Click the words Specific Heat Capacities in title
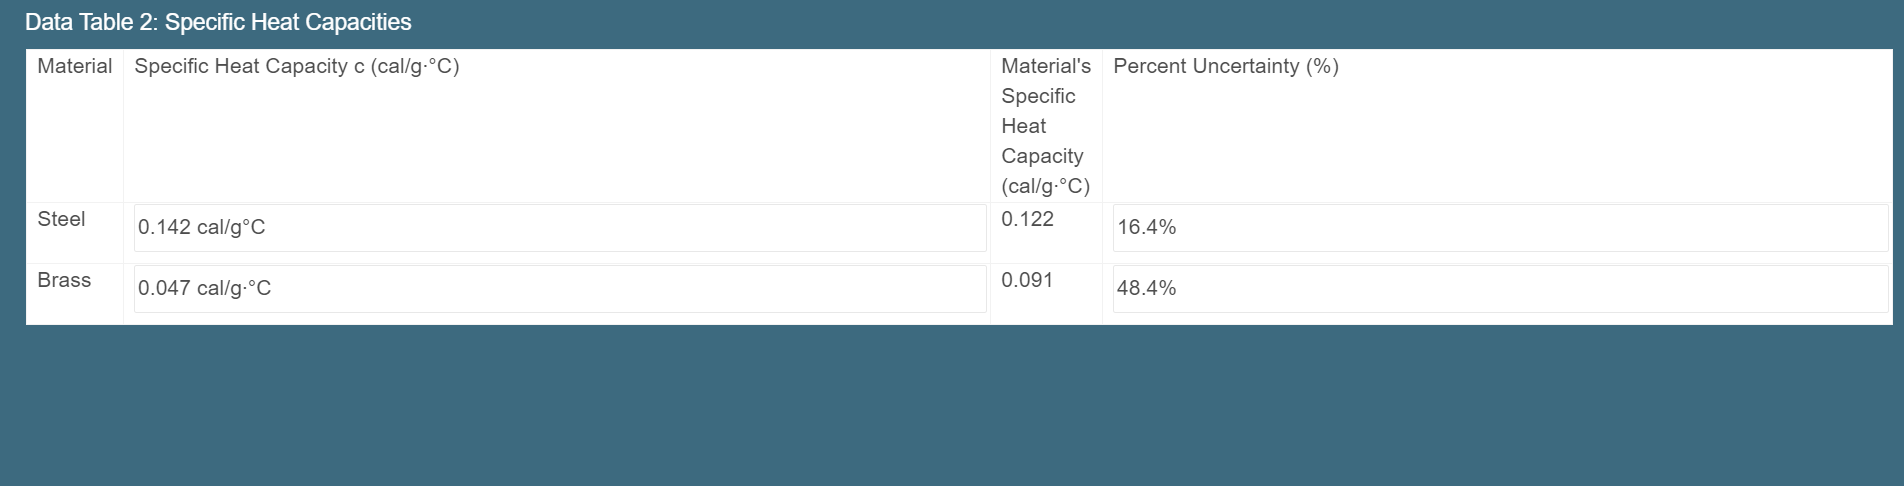Viewport: 1904px width, 486px height. pos(288,22)
